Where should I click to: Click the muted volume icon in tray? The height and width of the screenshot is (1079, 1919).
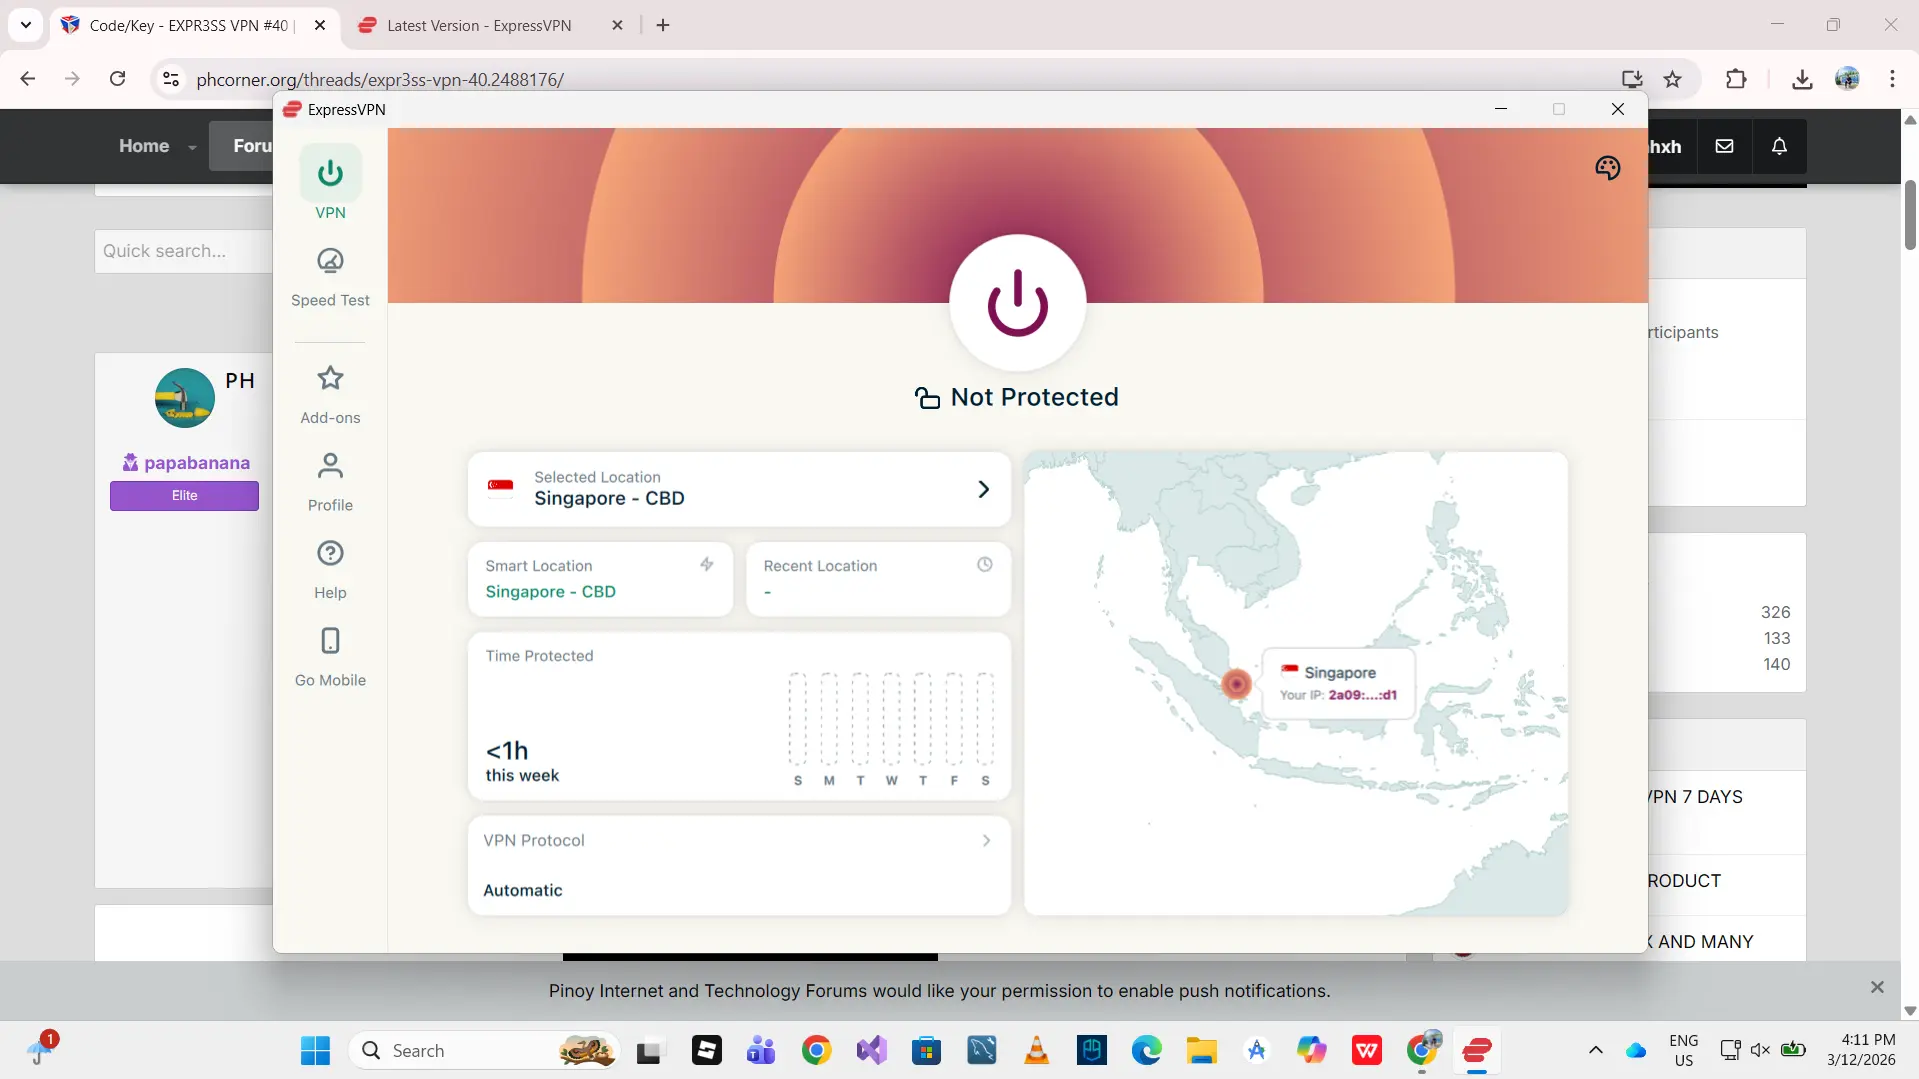[x=1760, y=1051]
